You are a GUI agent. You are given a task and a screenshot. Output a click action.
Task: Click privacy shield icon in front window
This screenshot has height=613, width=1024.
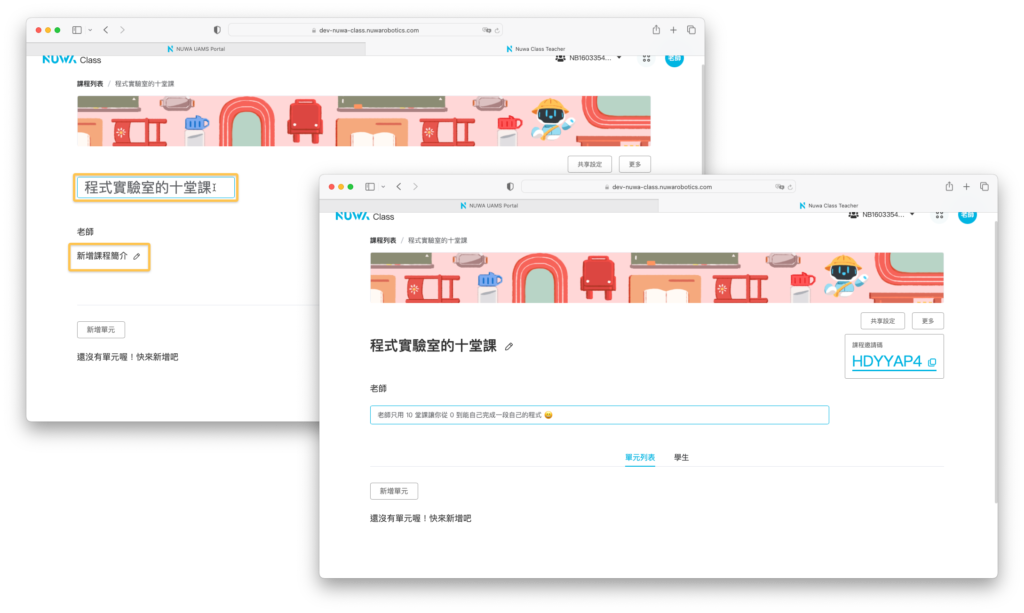point(510,187)
